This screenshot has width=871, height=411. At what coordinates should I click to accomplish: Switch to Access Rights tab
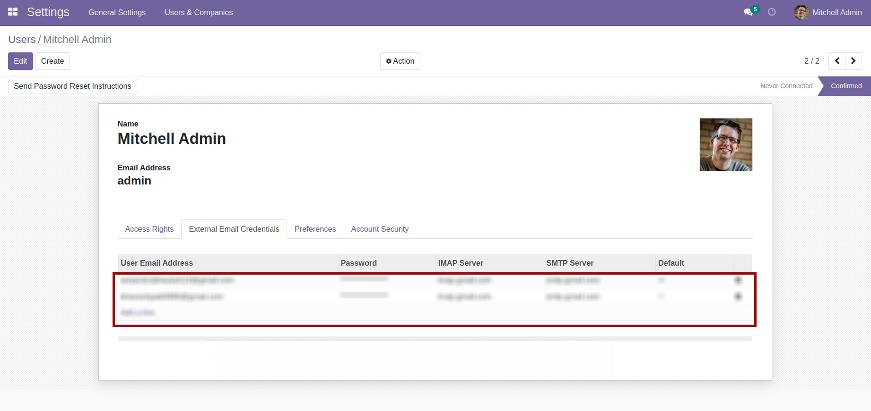pos(149,229)
